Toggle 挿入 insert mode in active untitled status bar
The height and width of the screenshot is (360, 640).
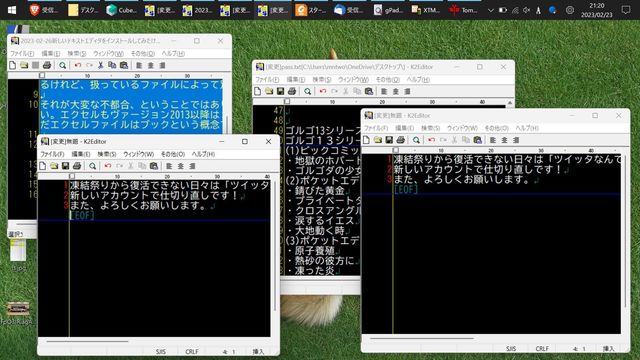(258, 351)
